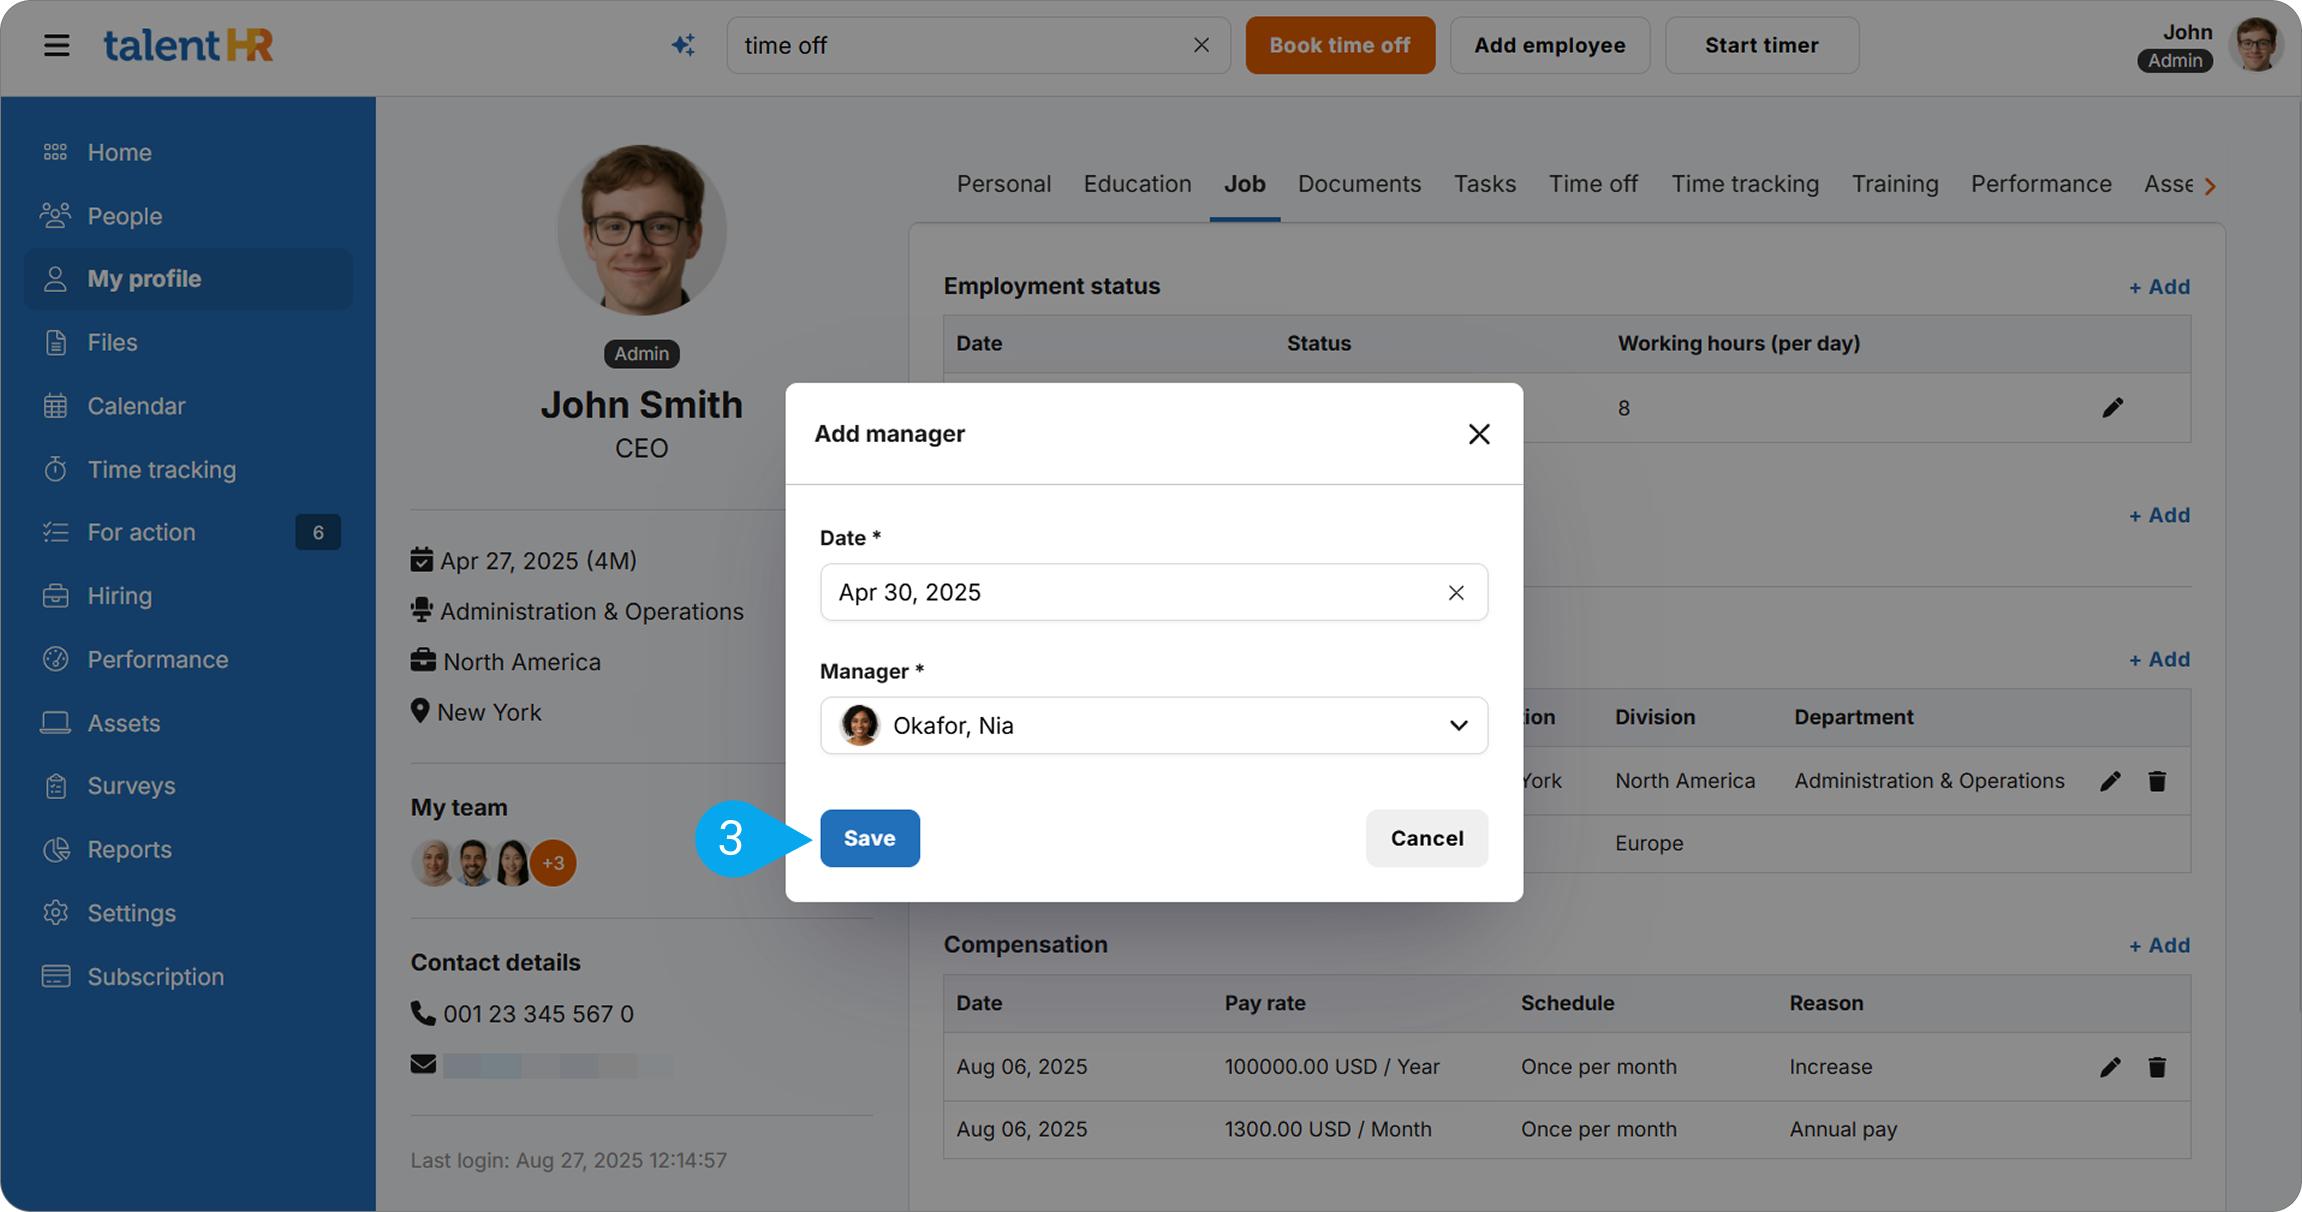Open the Hiring section

click(x=119, y=595)
